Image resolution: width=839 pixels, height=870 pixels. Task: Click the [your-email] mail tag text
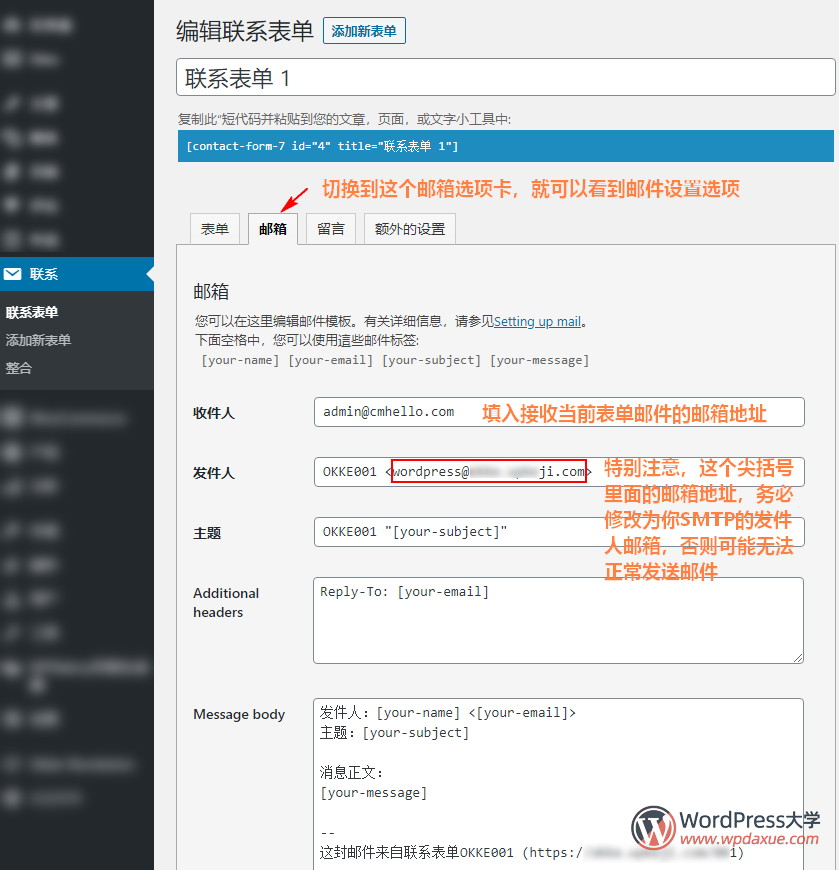[x=331, y=360]
